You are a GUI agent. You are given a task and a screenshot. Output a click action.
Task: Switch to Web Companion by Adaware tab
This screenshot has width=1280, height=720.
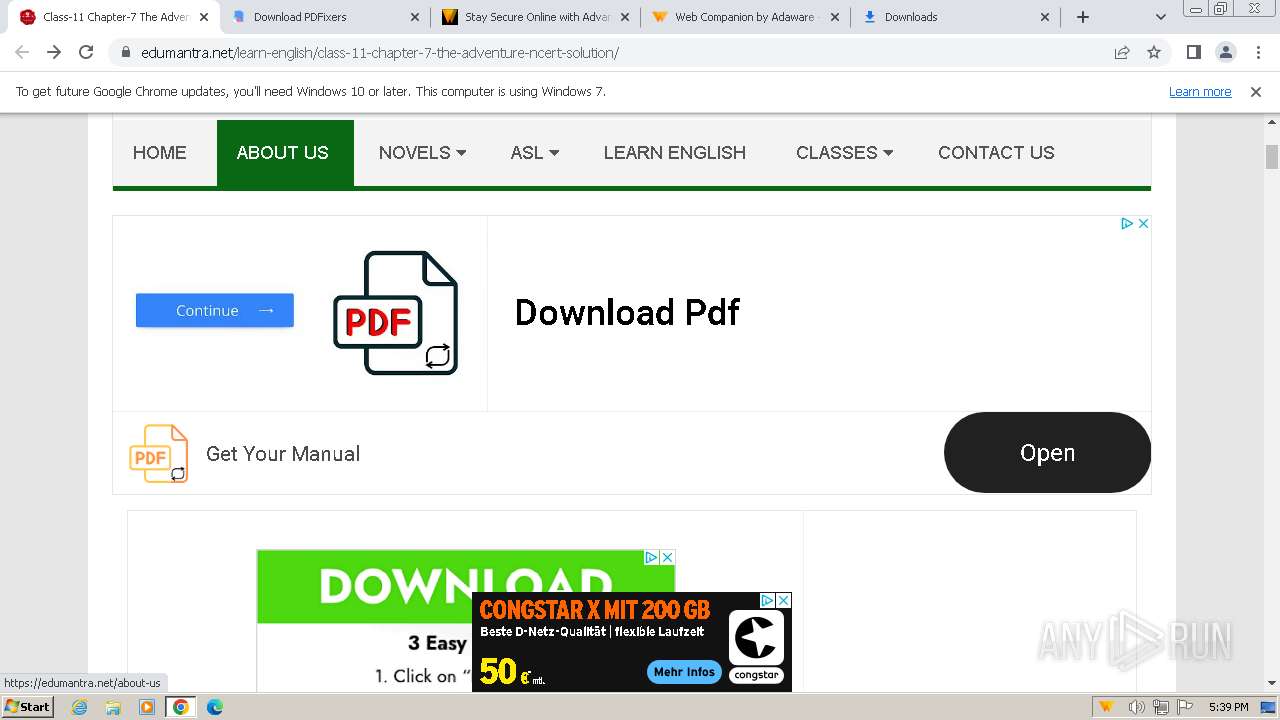(x=747, y=17)
